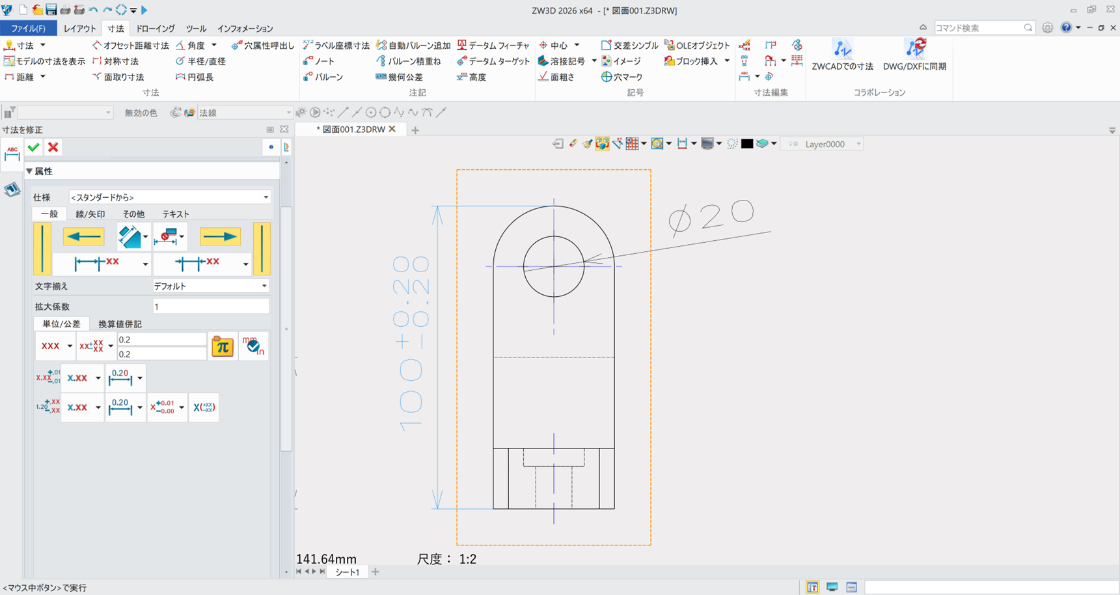
Task: Insert a 交差シンボル intersection symbol
Action: (629, 46)
